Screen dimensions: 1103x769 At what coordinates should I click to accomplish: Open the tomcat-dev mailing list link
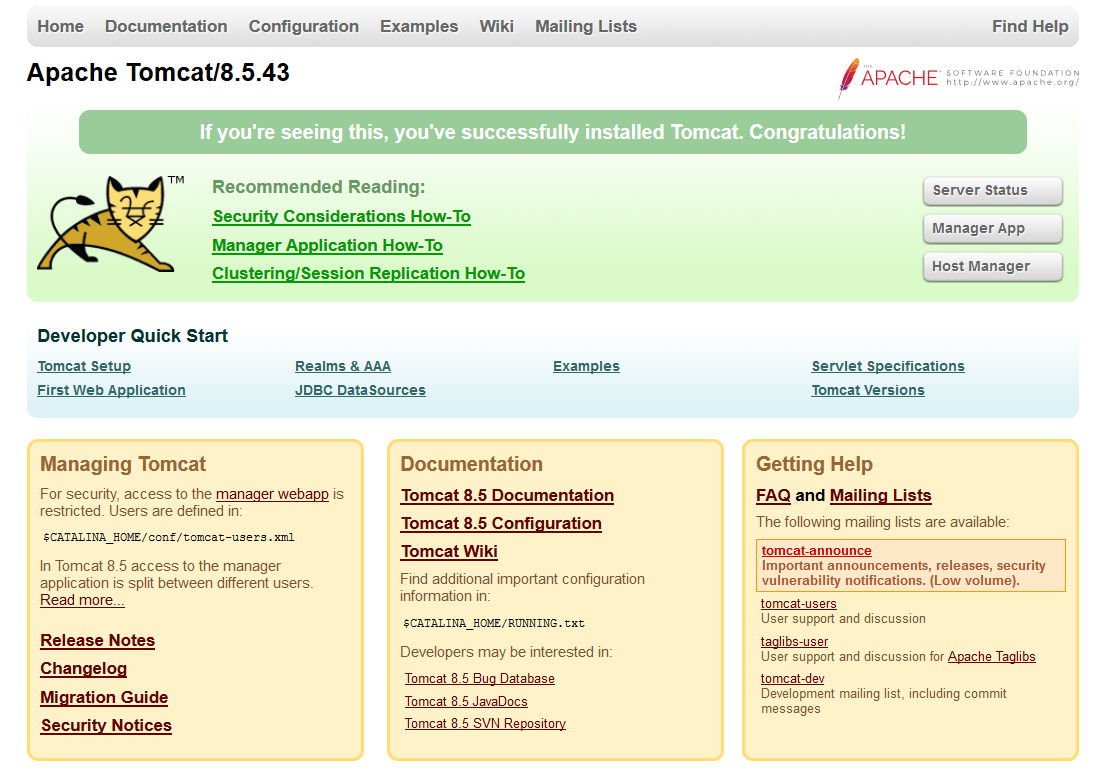coord(792,679)
